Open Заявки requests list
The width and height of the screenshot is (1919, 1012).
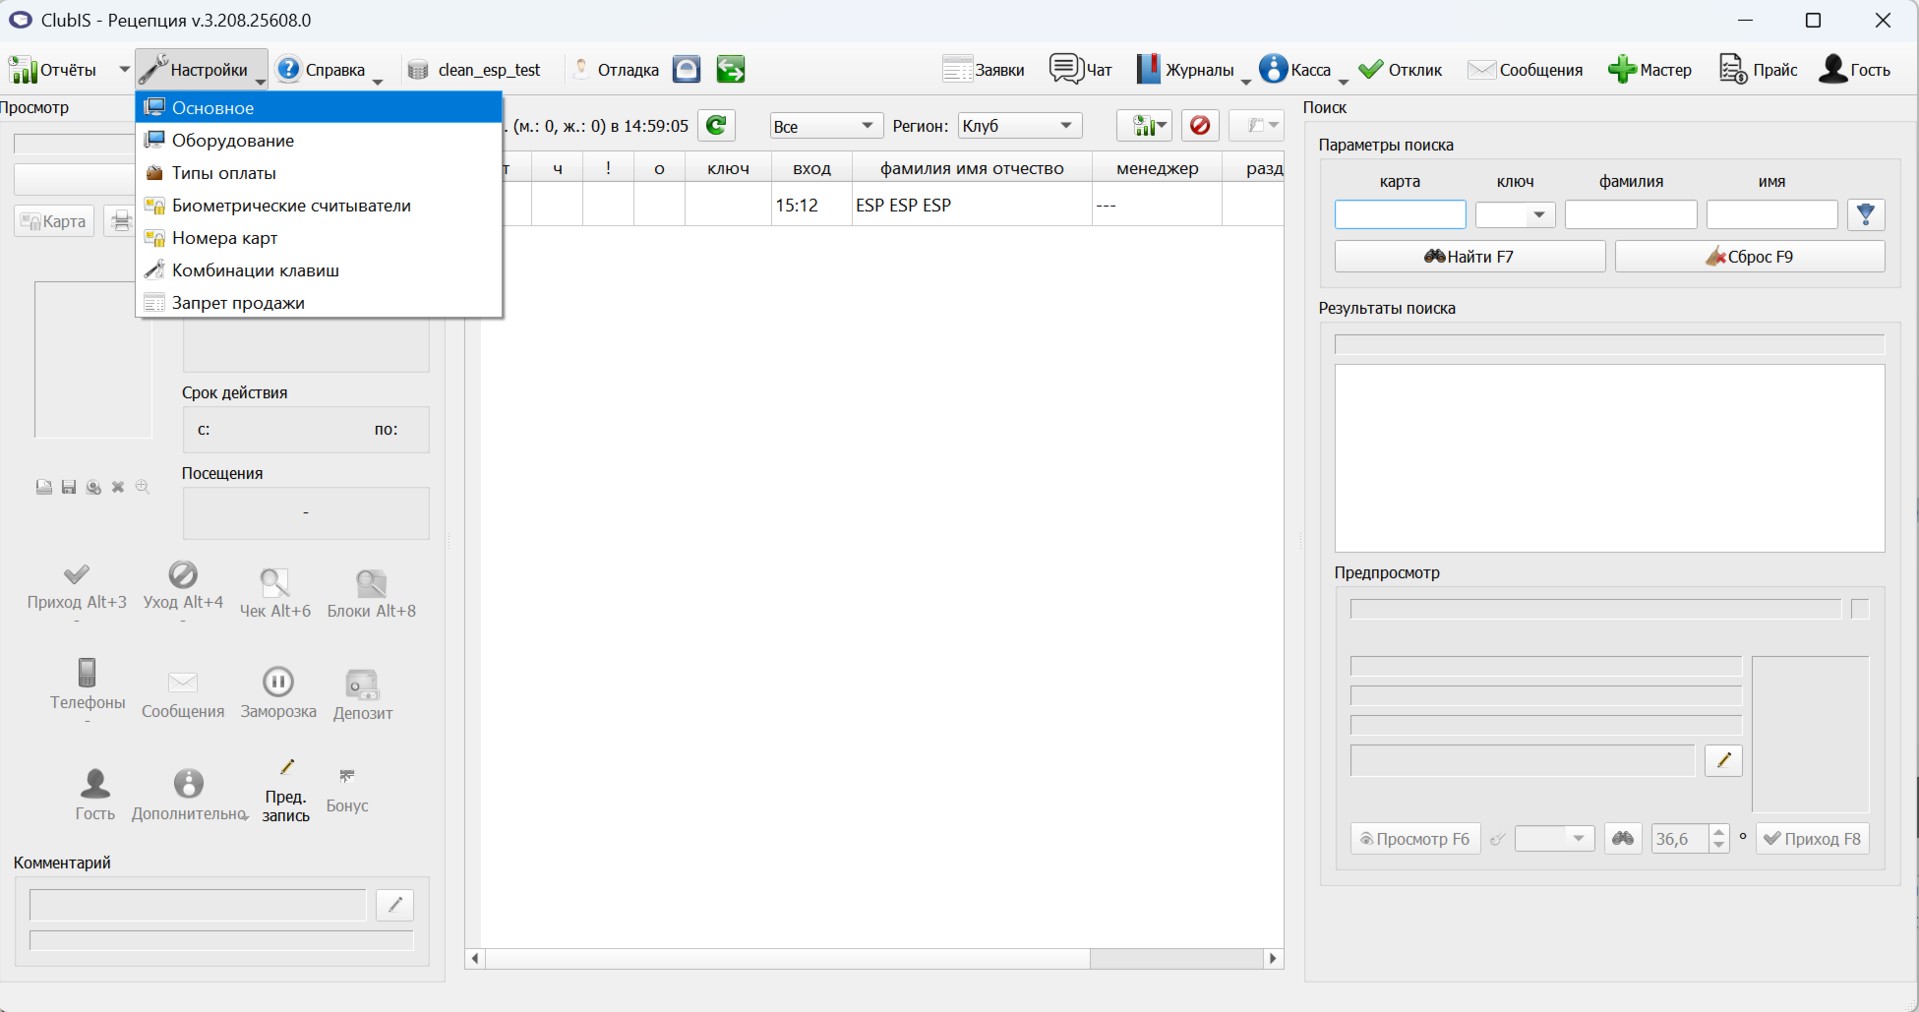pyautogui.click(x=984, y=70)
